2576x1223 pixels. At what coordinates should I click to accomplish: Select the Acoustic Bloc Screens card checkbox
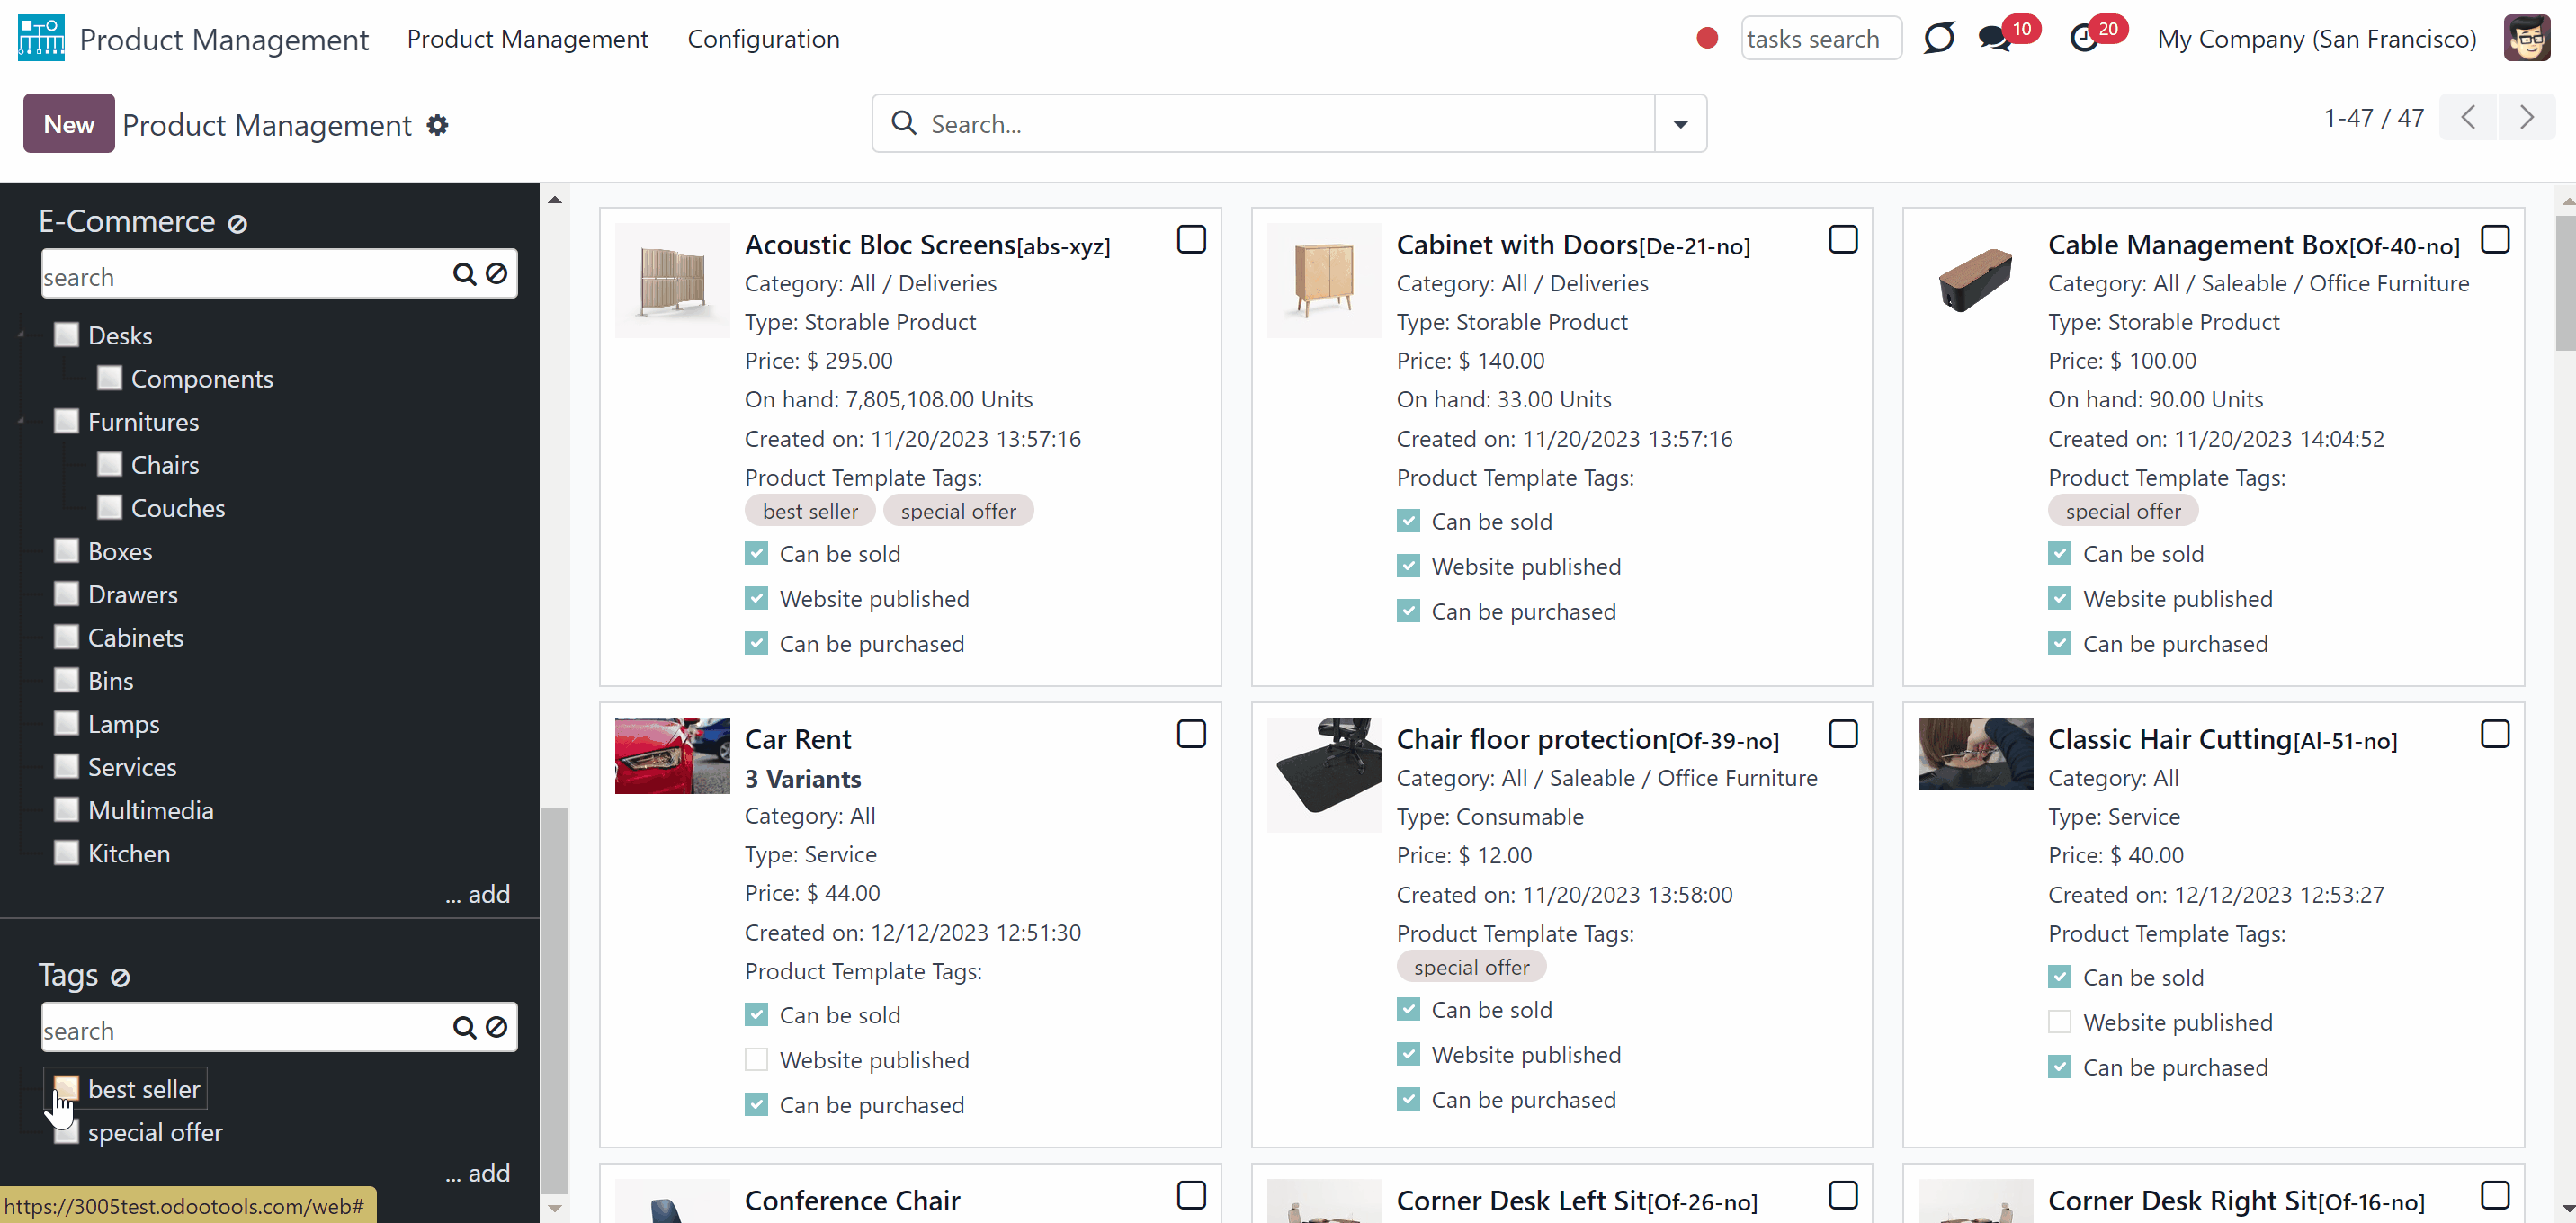pos(1191,240)
